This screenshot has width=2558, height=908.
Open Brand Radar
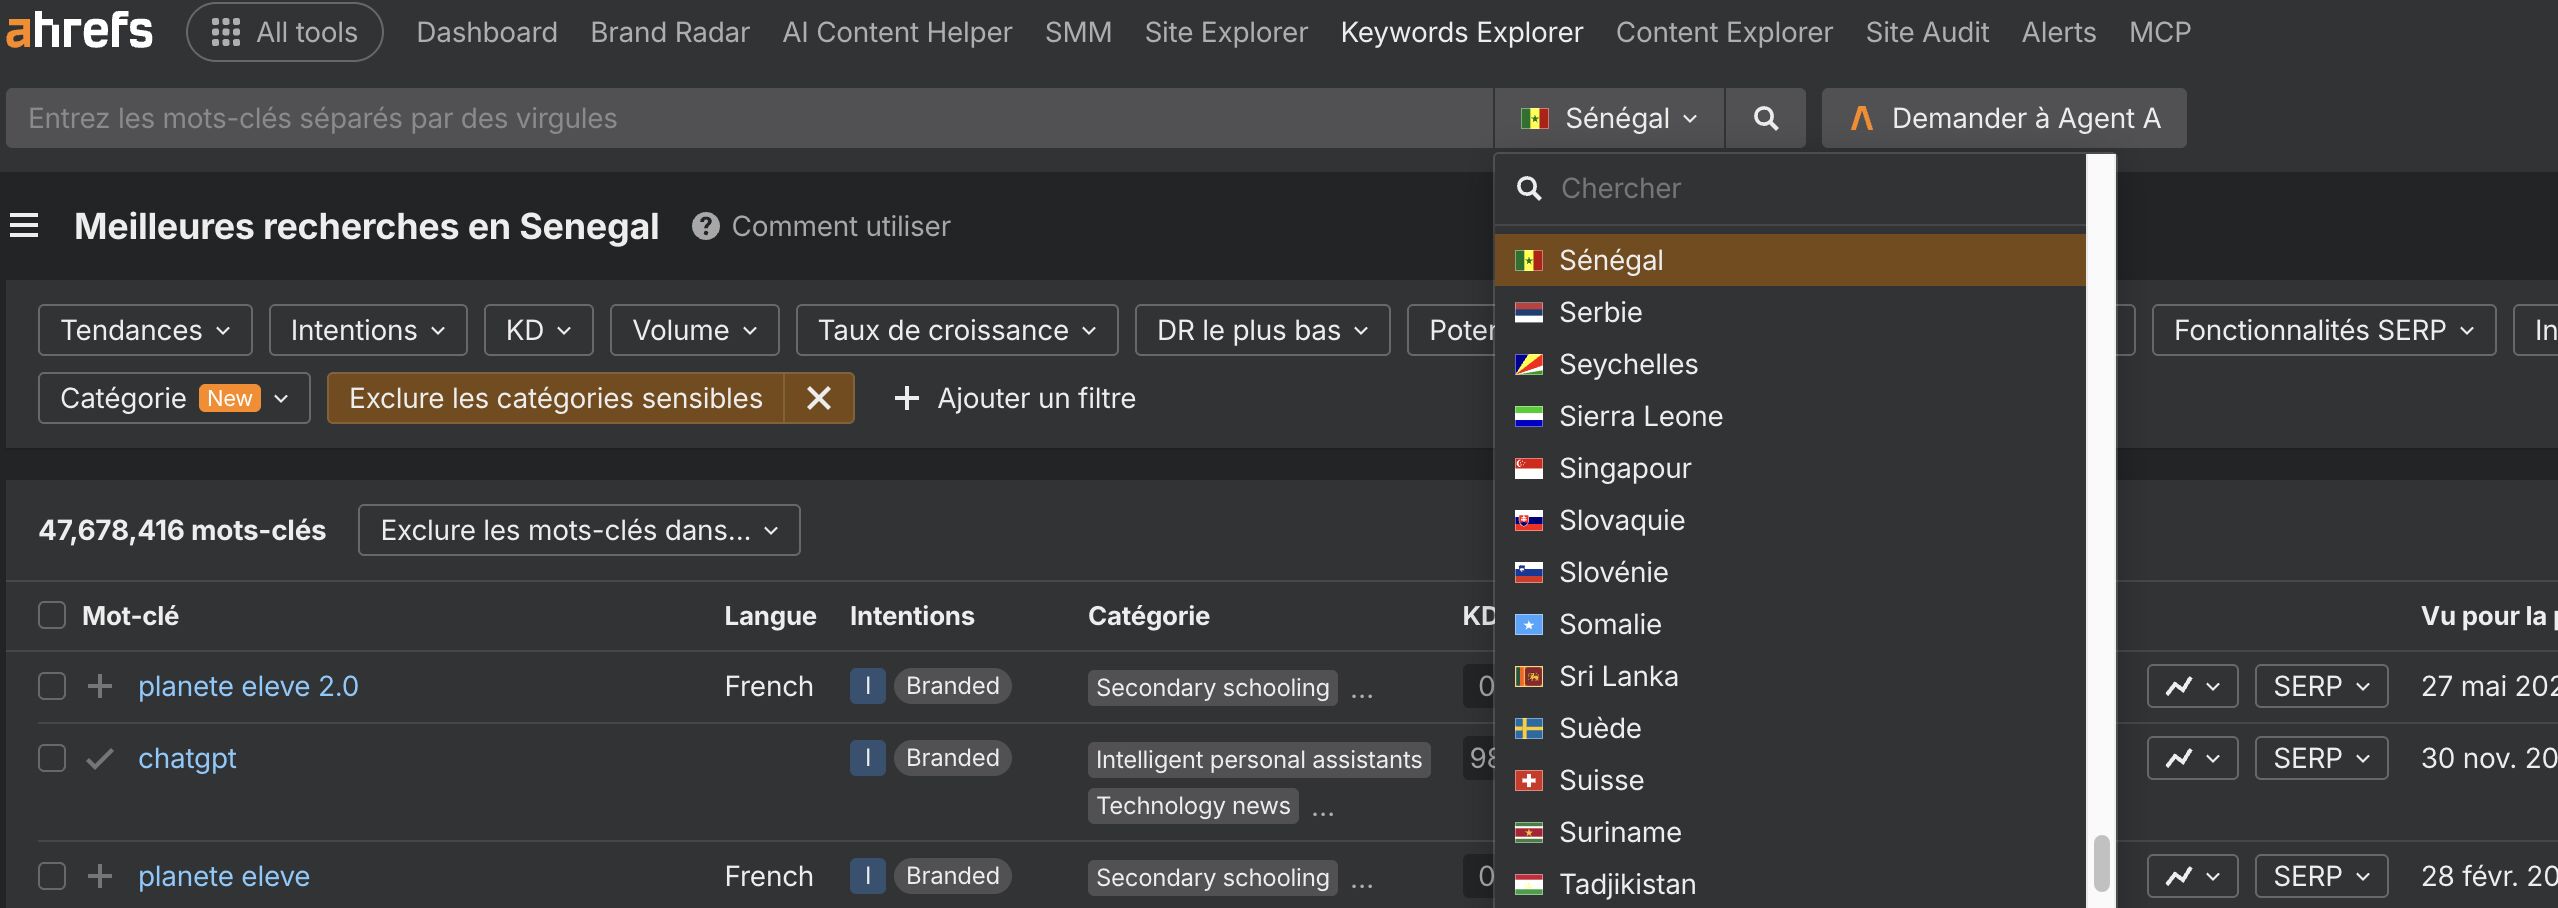tap(670, 32)
